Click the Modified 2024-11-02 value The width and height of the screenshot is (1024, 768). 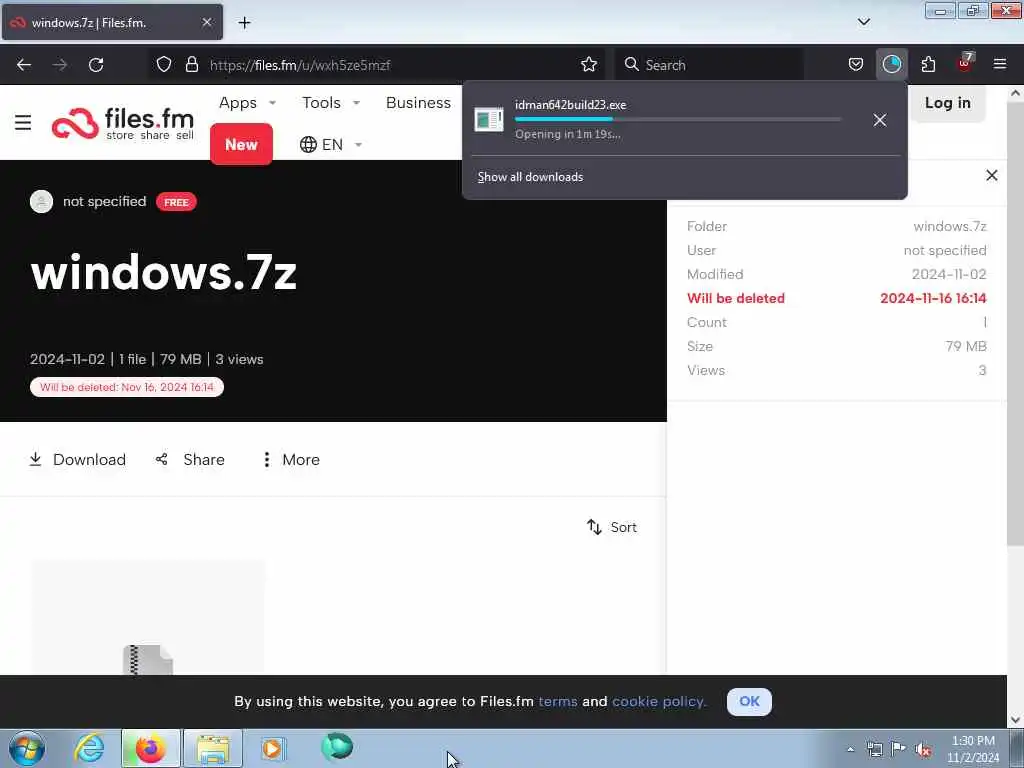click(949, 274)
